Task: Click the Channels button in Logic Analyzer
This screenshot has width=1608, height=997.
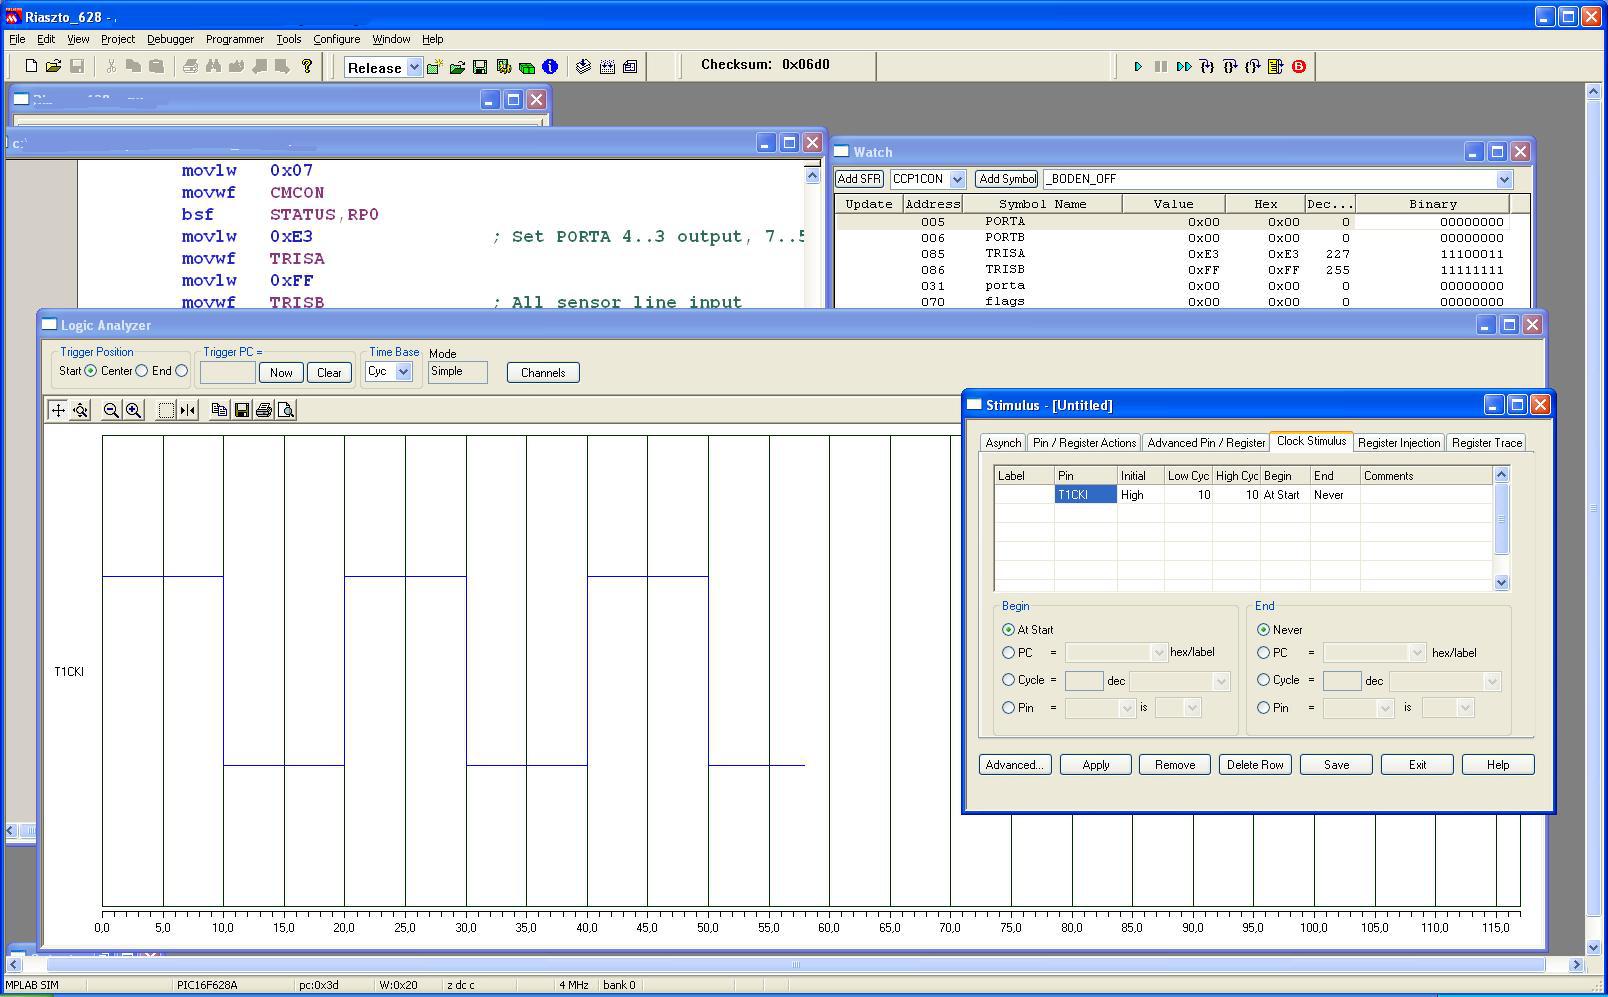Action: pos(543,373)
